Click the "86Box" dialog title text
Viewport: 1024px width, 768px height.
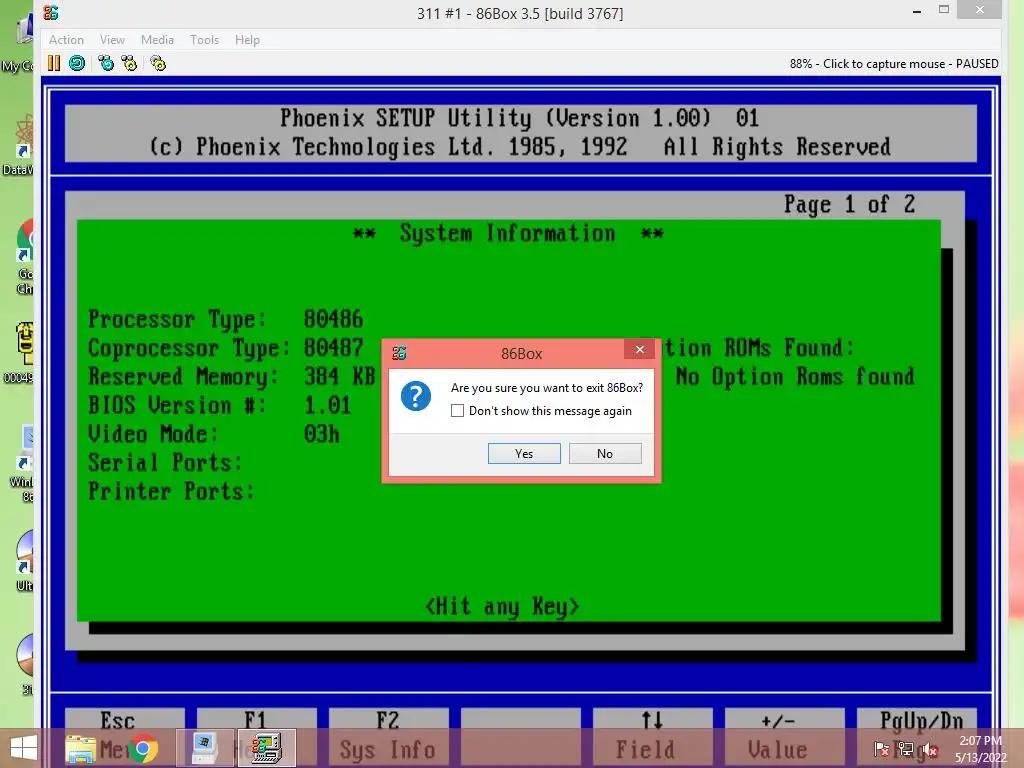(x=521, y=354)
